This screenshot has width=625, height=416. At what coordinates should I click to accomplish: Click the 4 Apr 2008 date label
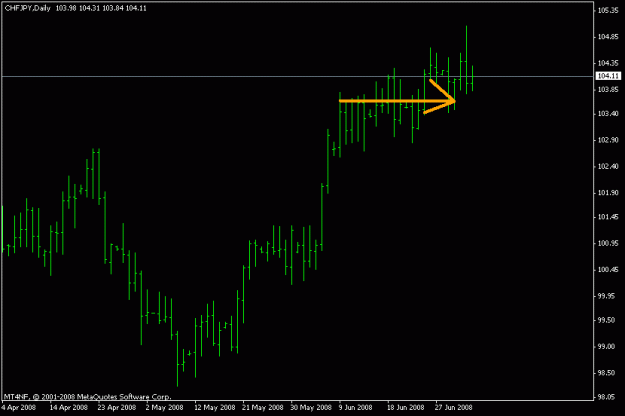(x=18, y=407)
